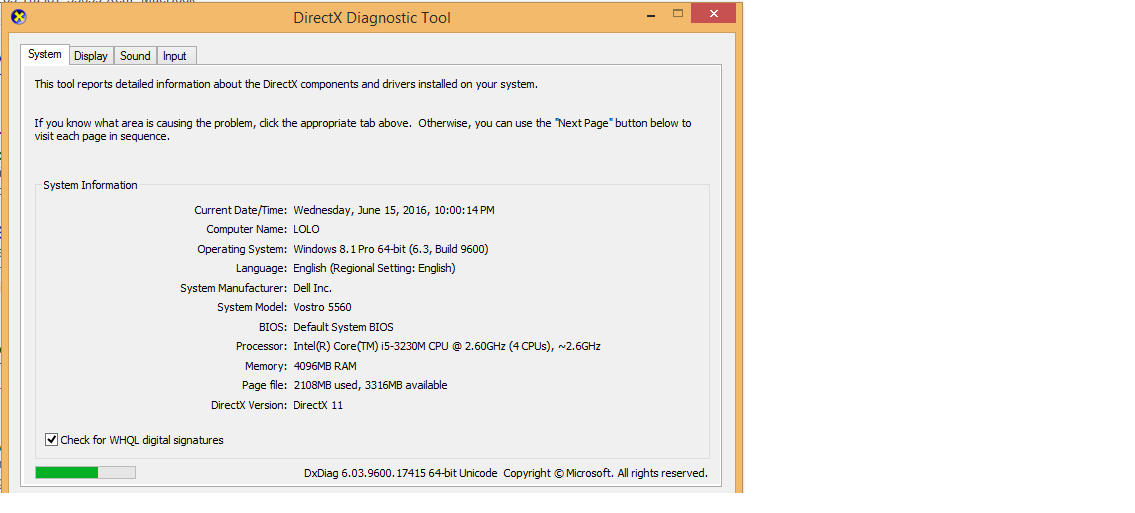Click the DirectX Diagnostic Tool window title
This screenshot has width=1135, height=513.
371,17
